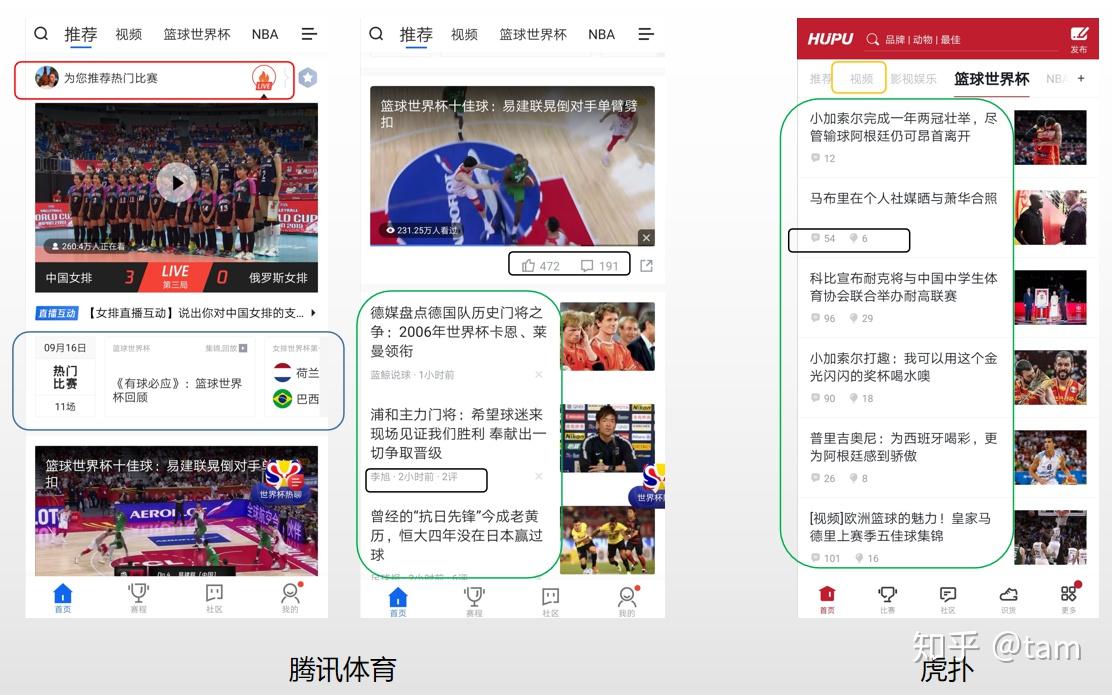The height and width of the screenshot is (695, 1112).
Task: Open Hupu 比赛 trophy icon in bottom bar
Action: click(887, 599)
